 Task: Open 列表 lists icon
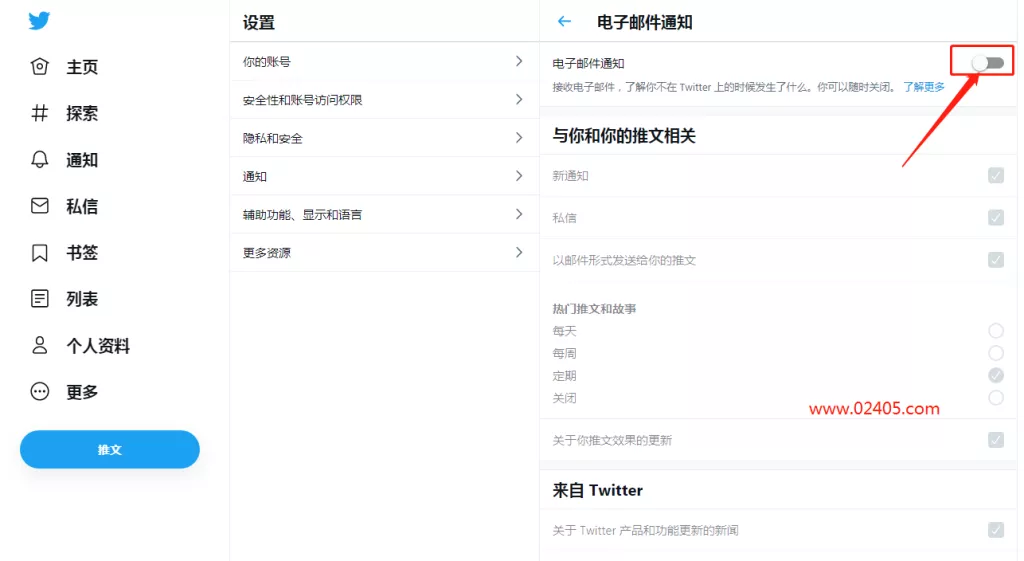[x=39, y=298]
